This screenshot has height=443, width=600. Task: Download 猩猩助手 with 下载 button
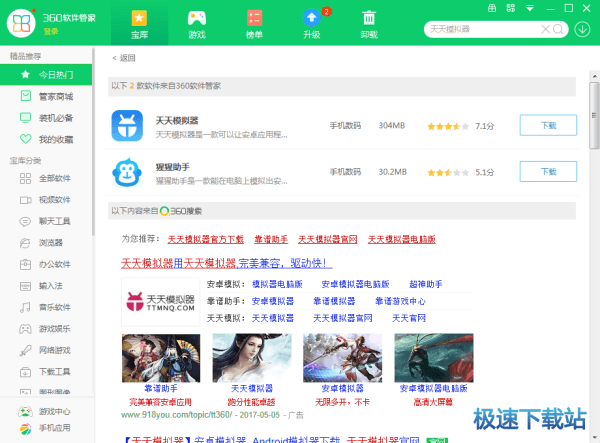click(x=548, y=171)
